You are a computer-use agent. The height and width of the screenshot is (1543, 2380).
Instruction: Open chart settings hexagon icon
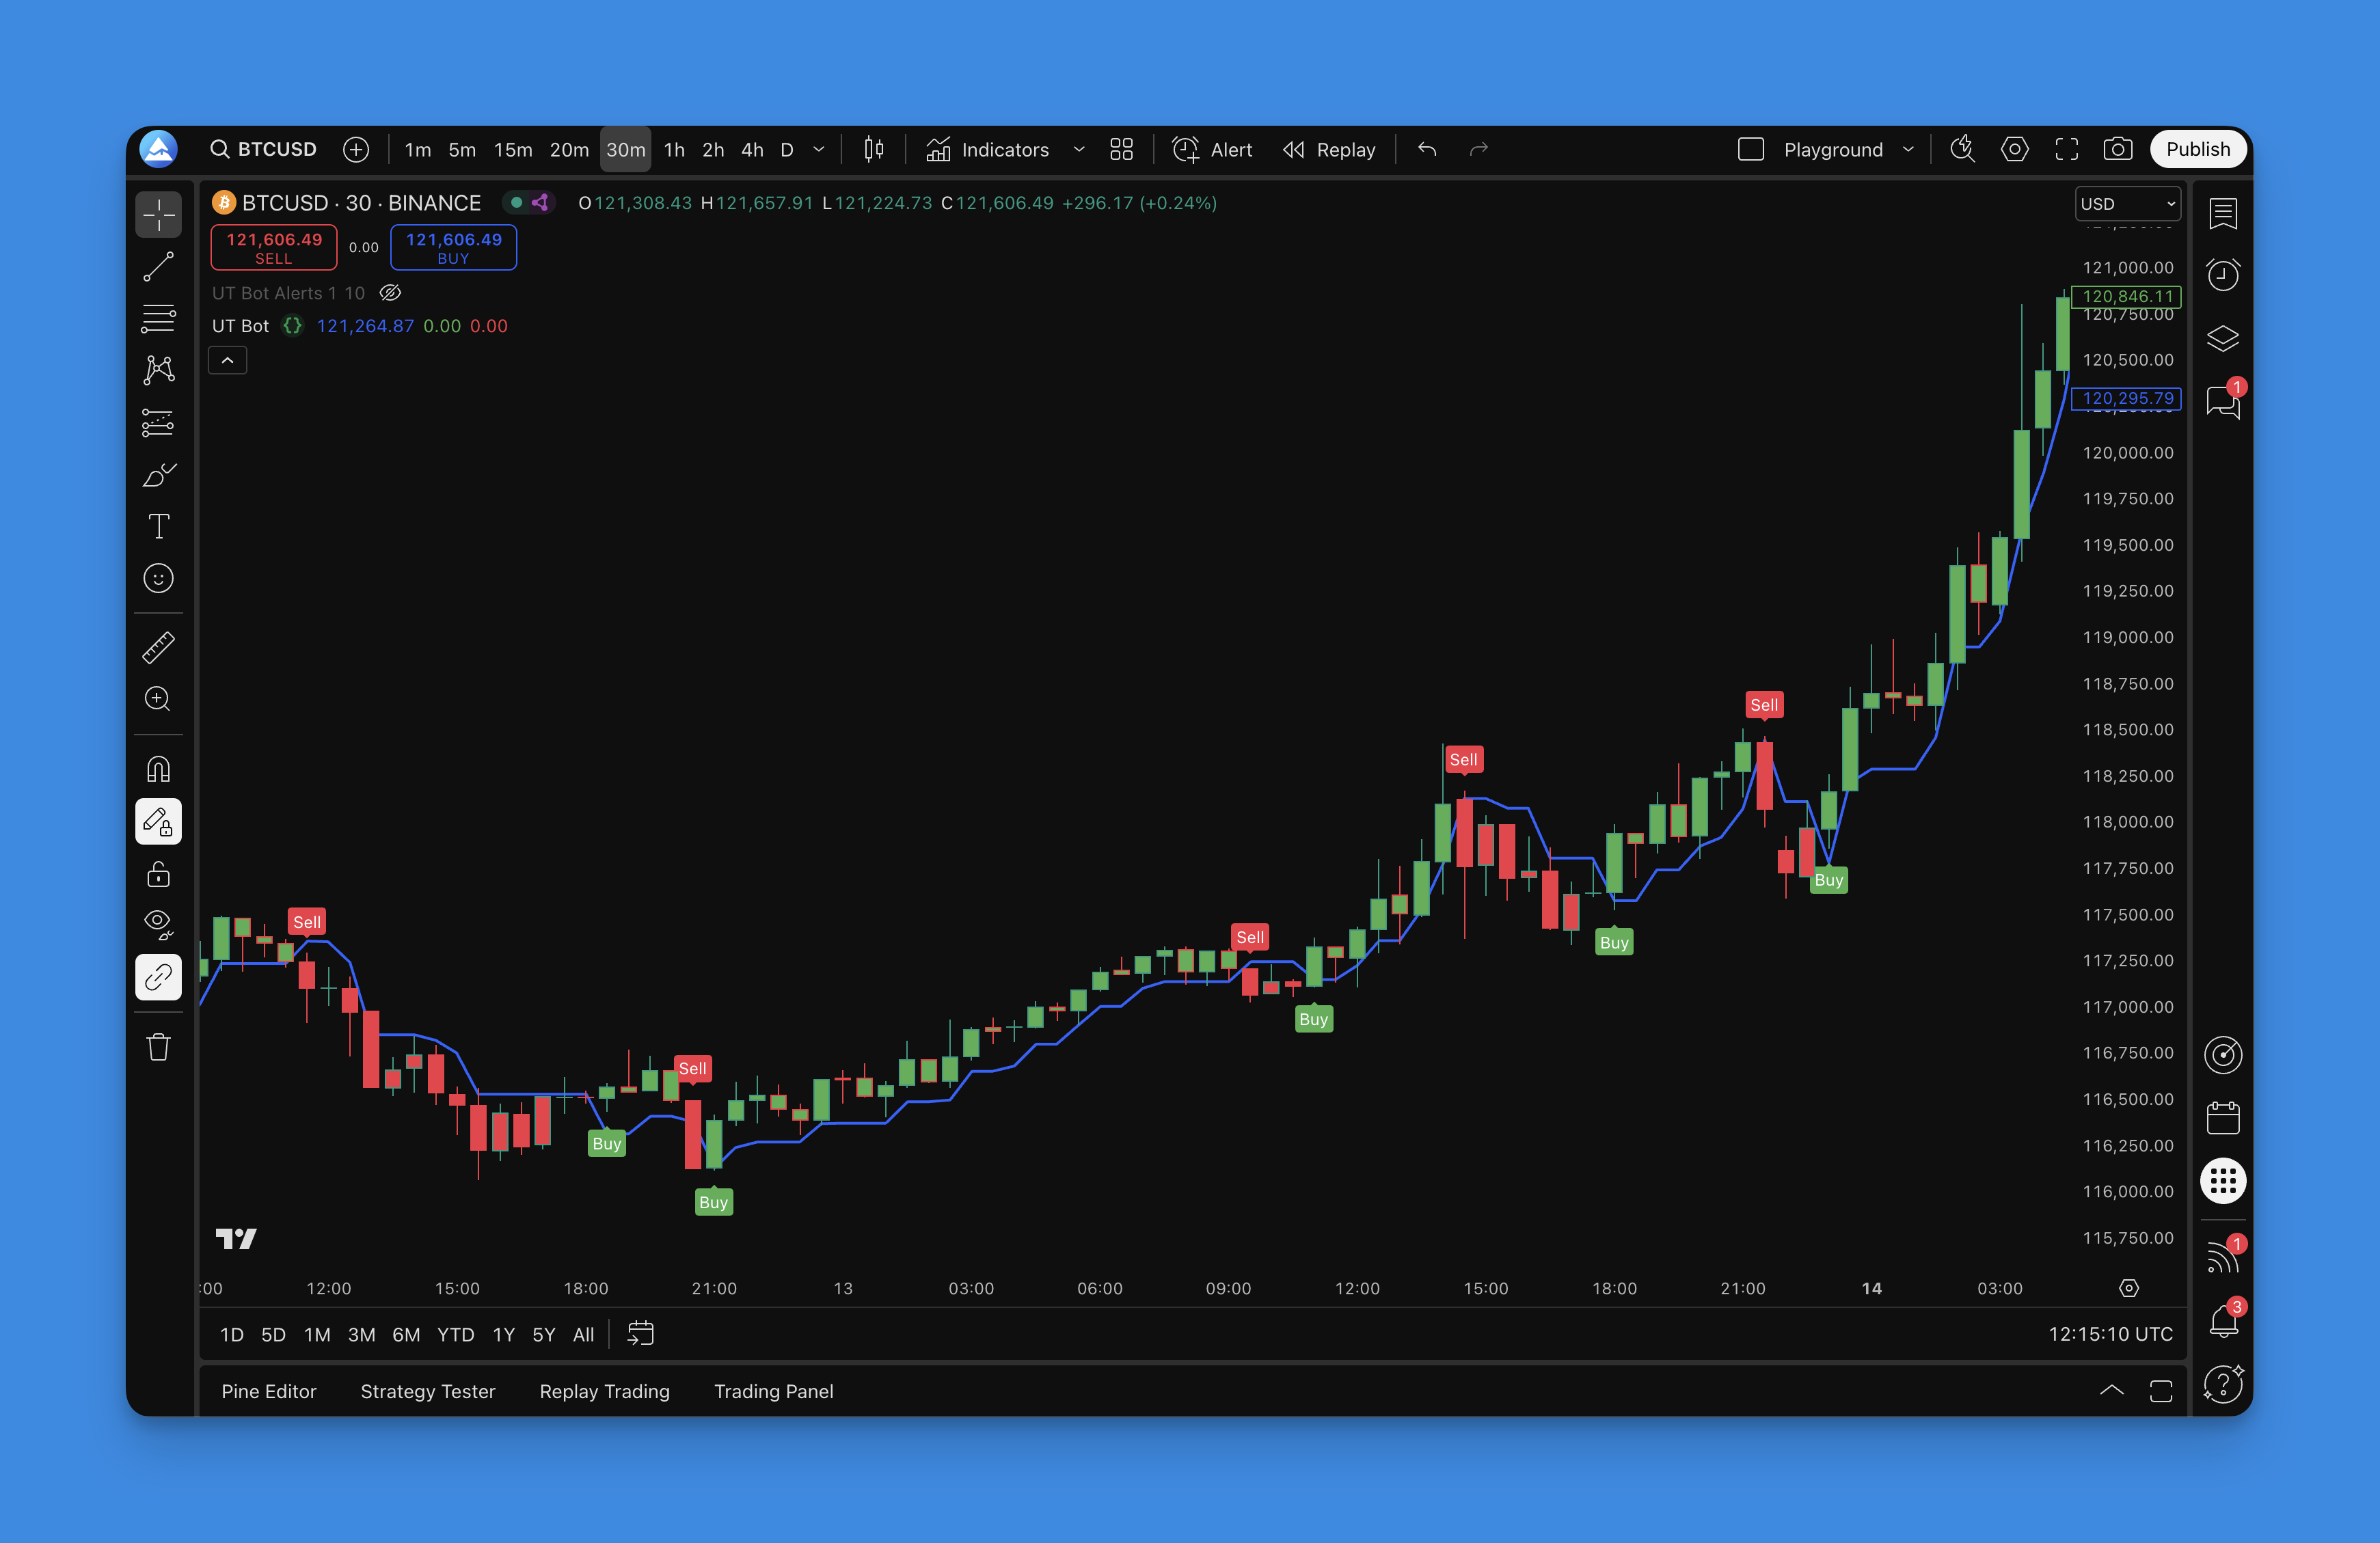tap(2014, 149)
